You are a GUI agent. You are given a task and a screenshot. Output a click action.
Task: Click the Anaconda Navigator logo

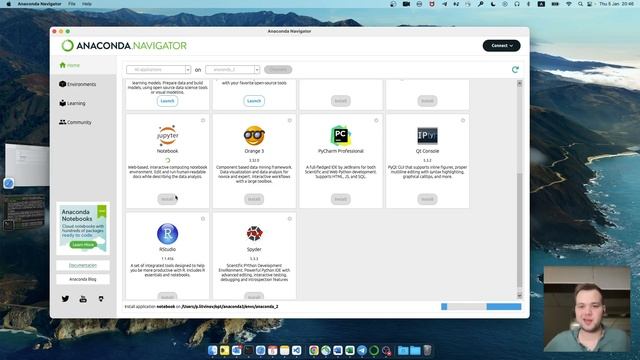[x=124, y=46]
